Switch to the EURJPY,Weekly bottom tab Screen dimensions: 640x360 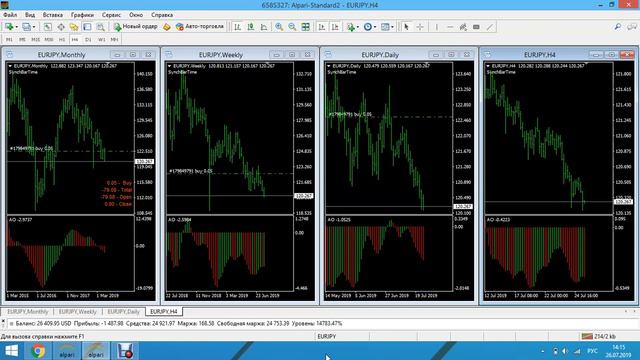tap(78, 312)
